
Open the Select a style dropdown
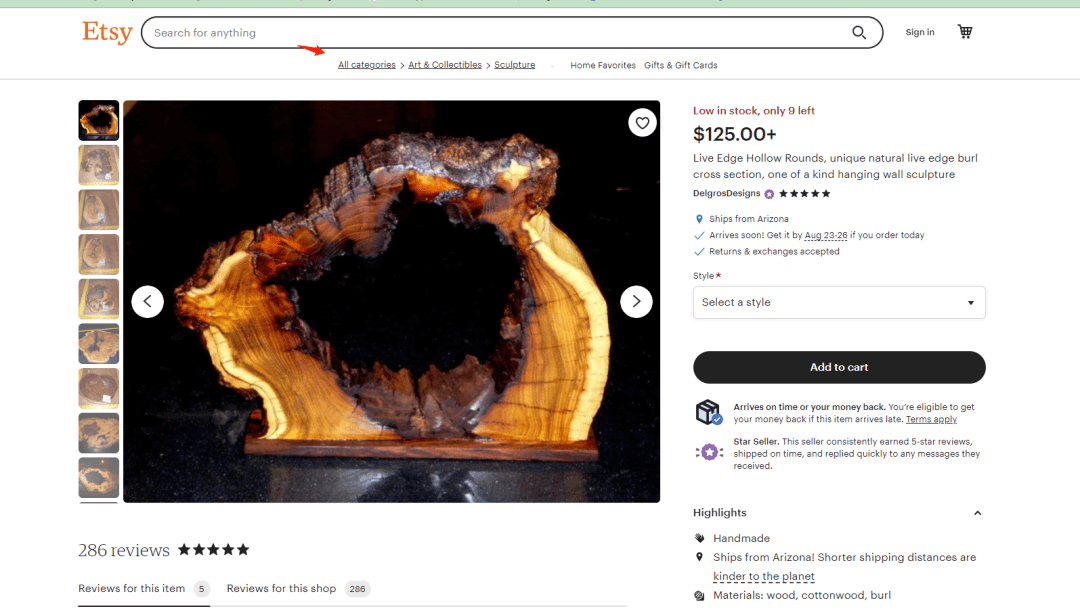point(838,302)
